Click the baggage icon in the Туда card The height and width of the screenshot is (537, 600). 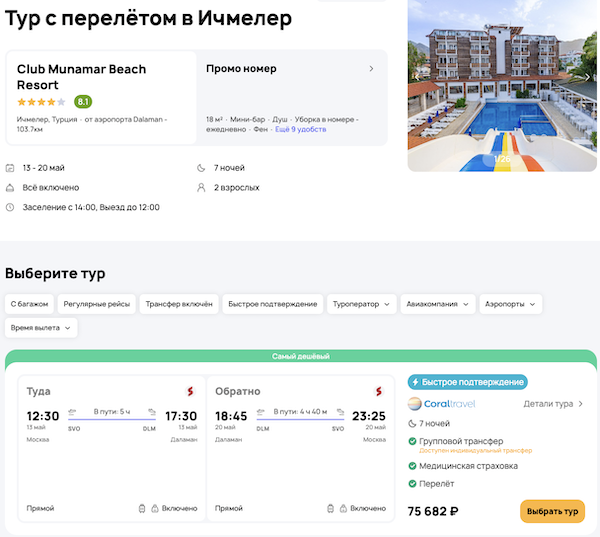[x=142, y=508]
